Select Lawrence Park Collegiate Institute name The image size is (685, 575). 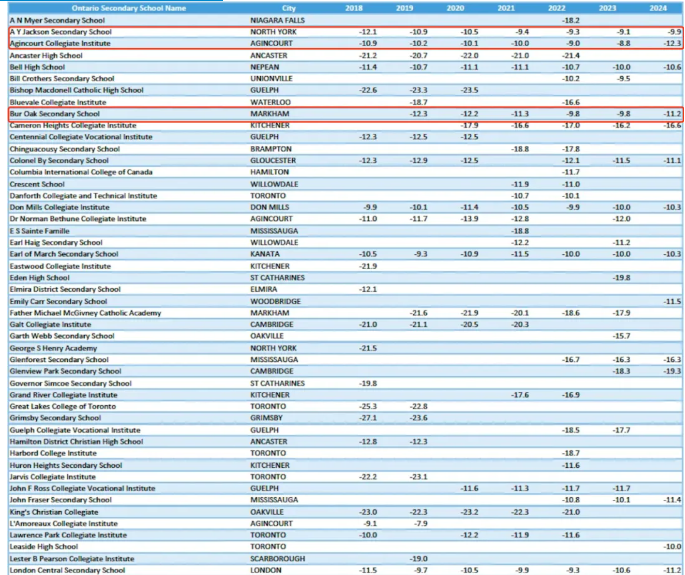tap(68, 535)
